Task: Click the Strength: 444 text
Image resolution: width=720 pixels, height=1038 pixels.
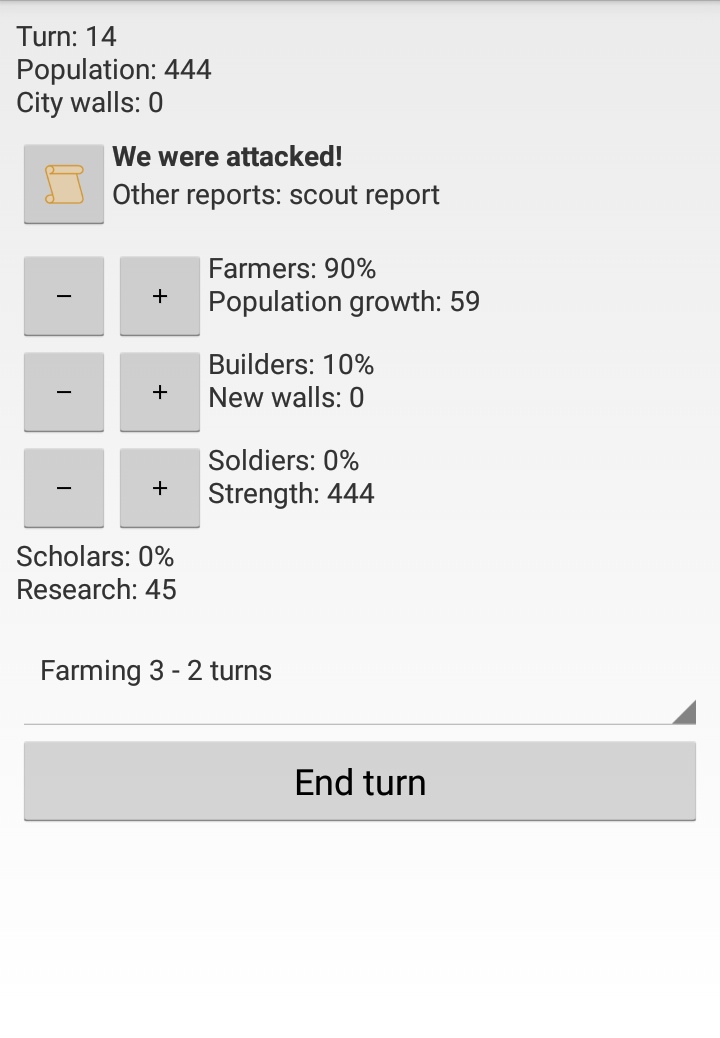Action: tap(291, 494)
